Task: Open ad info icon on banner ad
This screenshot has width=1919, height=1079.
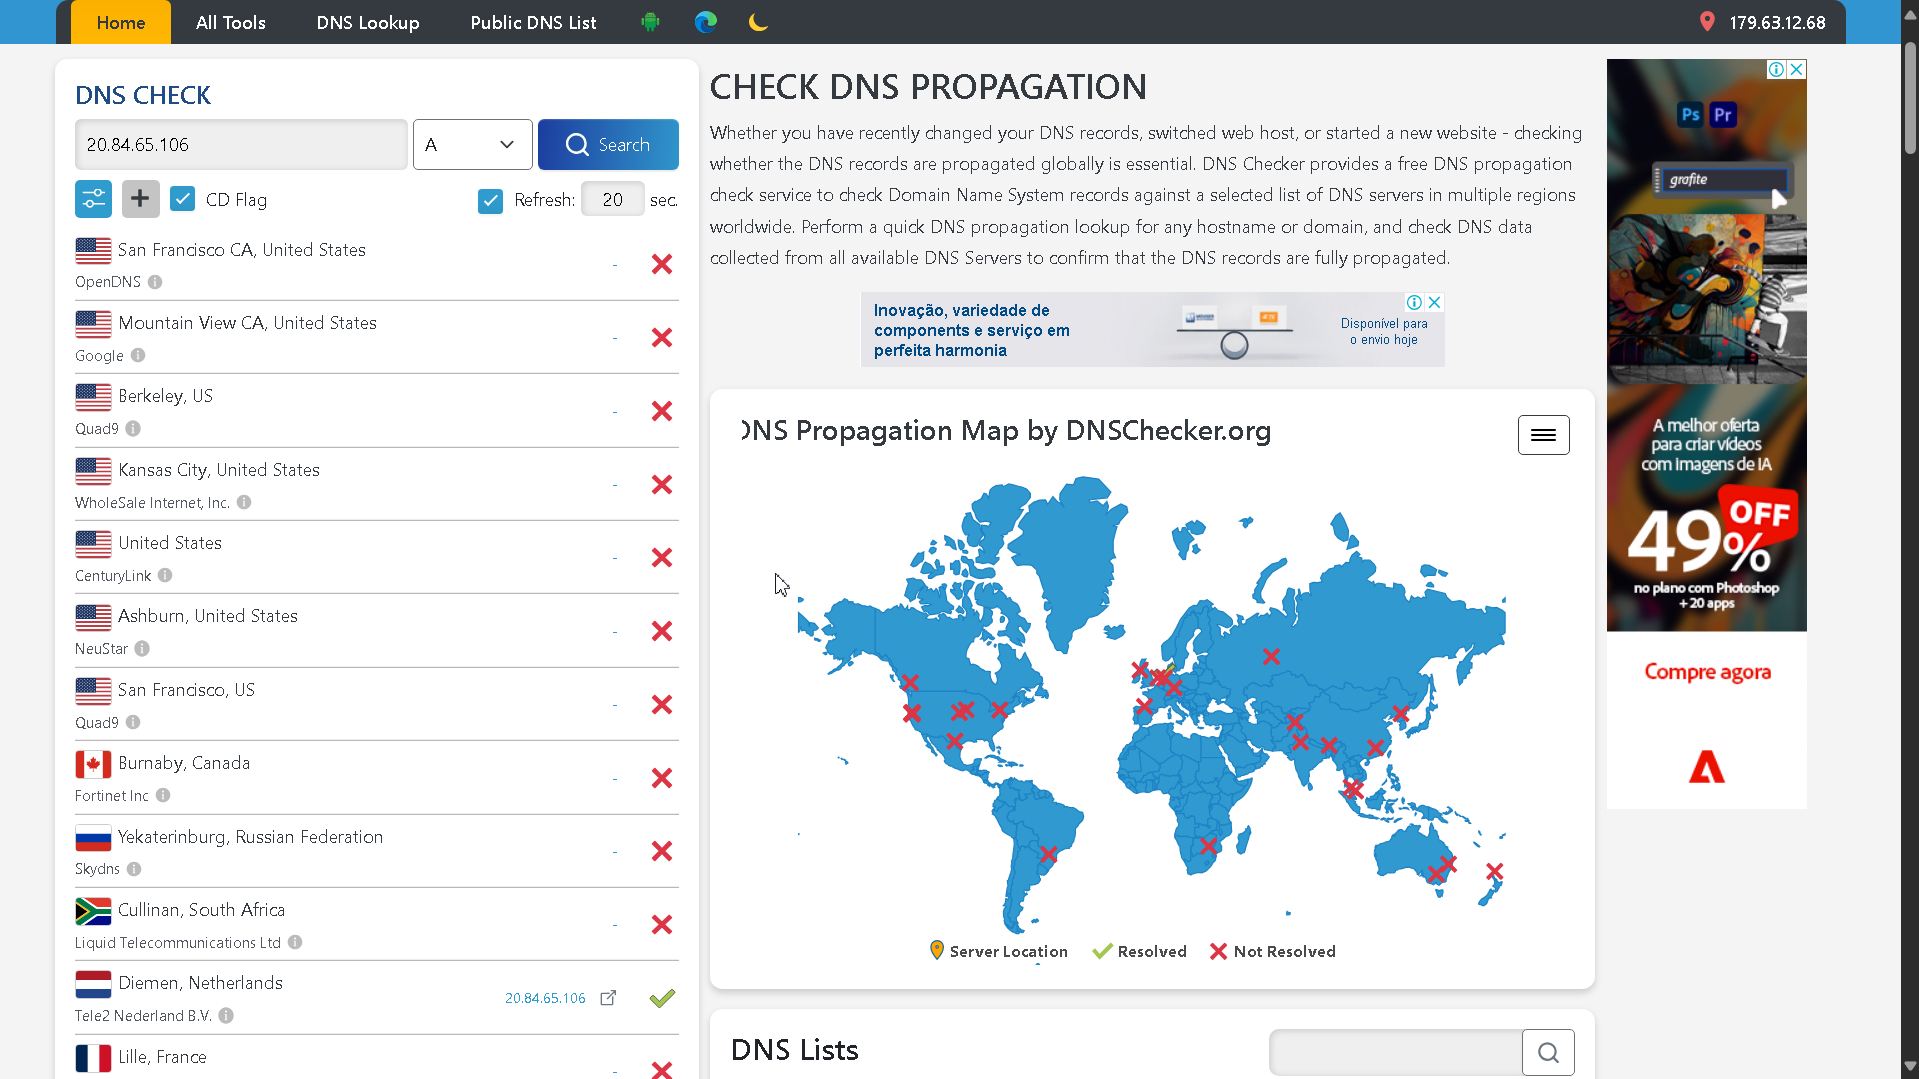Action: pyautogui.click(x=1414, y=302)
